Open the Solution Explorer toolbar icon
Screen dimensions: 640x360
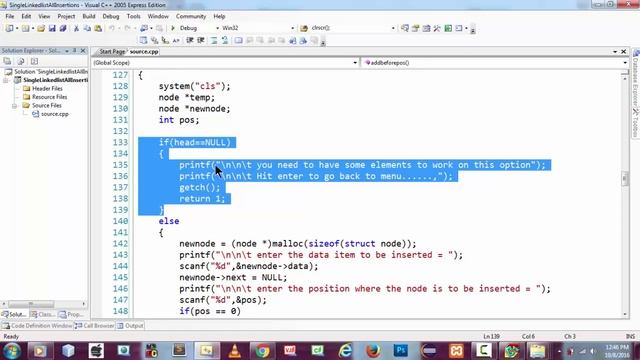404,28
